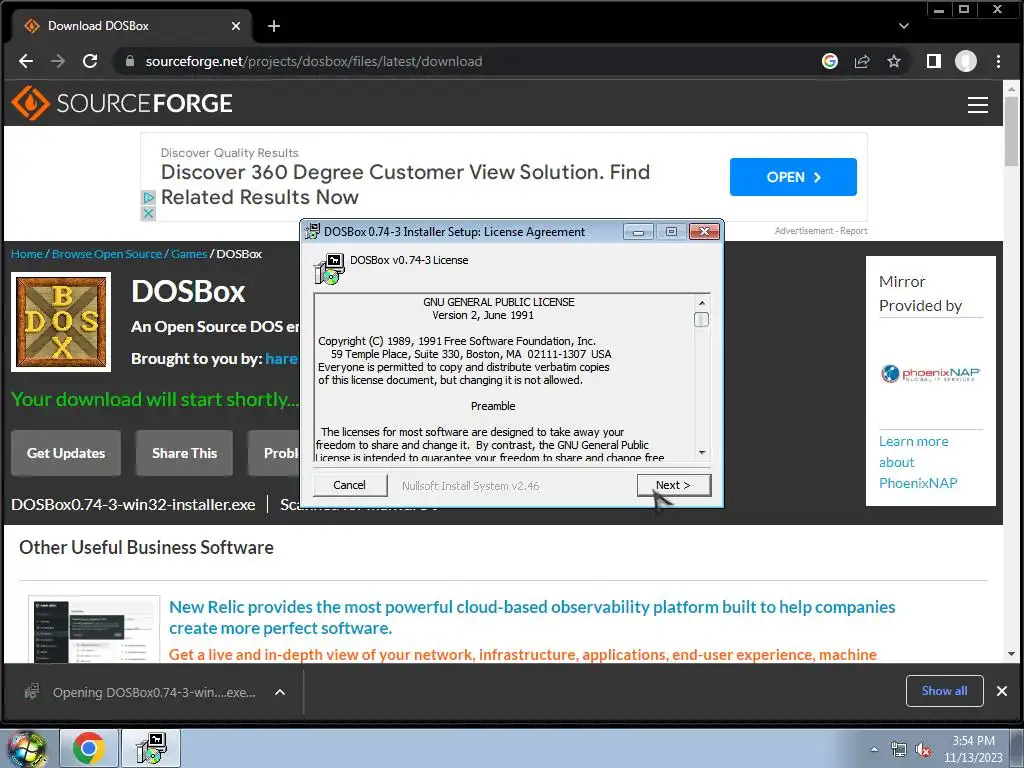Open Browse Open Source breadcrumb
Viewport: 1024px width, 768px height.
click(106, 254)
